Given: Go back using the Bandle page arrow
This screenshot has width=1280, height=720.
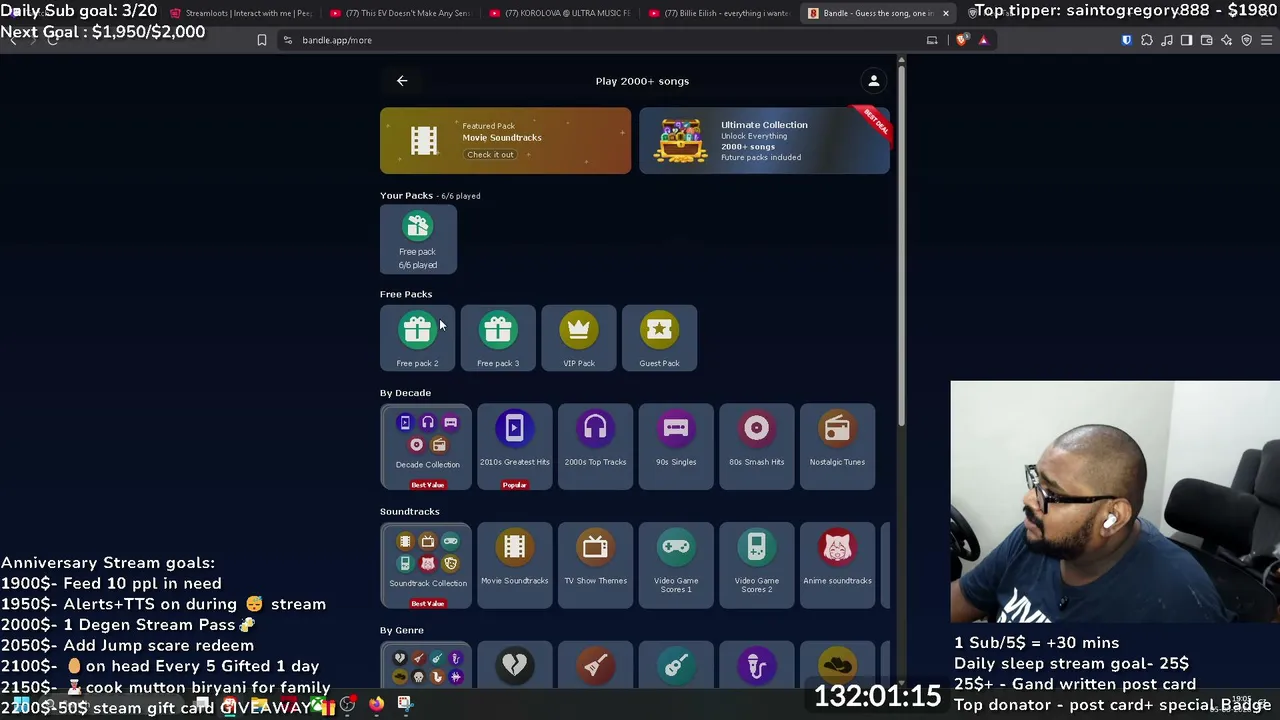Looking at the screenshot, I should click(402, 81).
